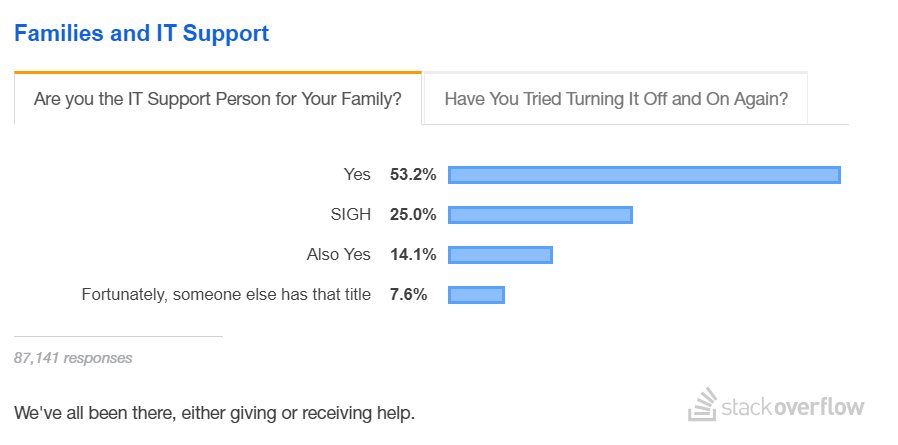Click the 'SIGH' answer label
Image resolution: width=898 pixels, height=445 pixels.
pos(350,214)
